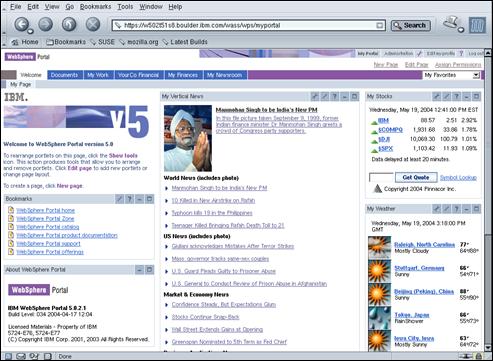
Task: Click the edit icon on Bookmarks portlet
Action: [119, 199]
